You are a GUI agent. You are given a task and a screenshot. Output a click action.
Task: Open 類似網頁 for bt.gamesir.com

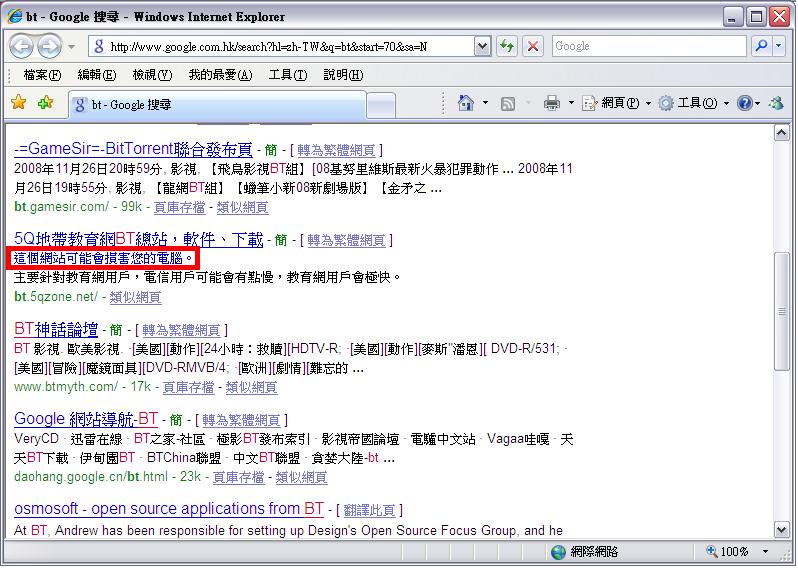(x=243, y=208)
